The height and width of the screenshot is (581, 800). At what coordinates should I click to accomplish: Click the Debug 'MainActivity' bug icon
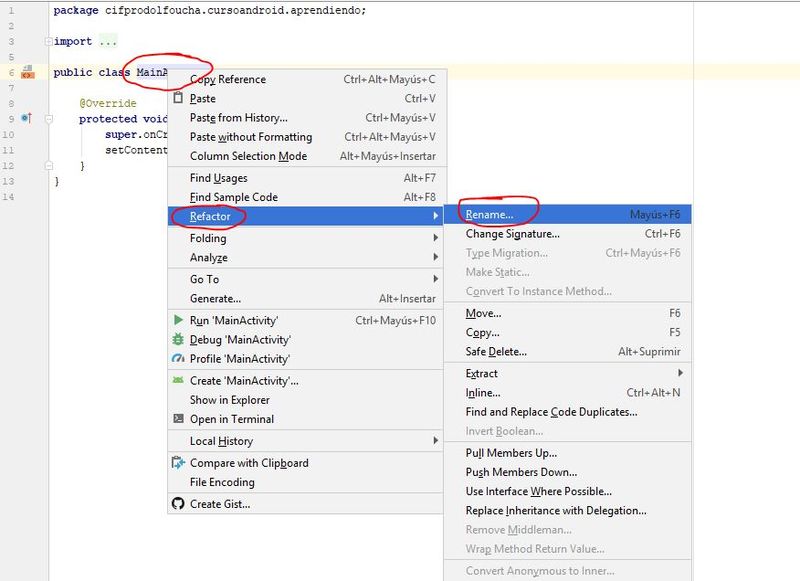pos(178,339)
